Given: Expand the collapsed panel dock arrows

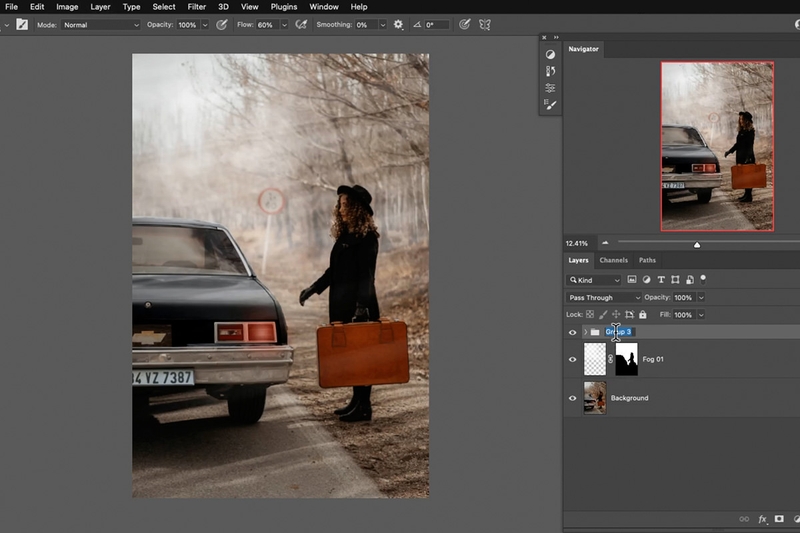Looking at the screenshot, I should (556, 37).
